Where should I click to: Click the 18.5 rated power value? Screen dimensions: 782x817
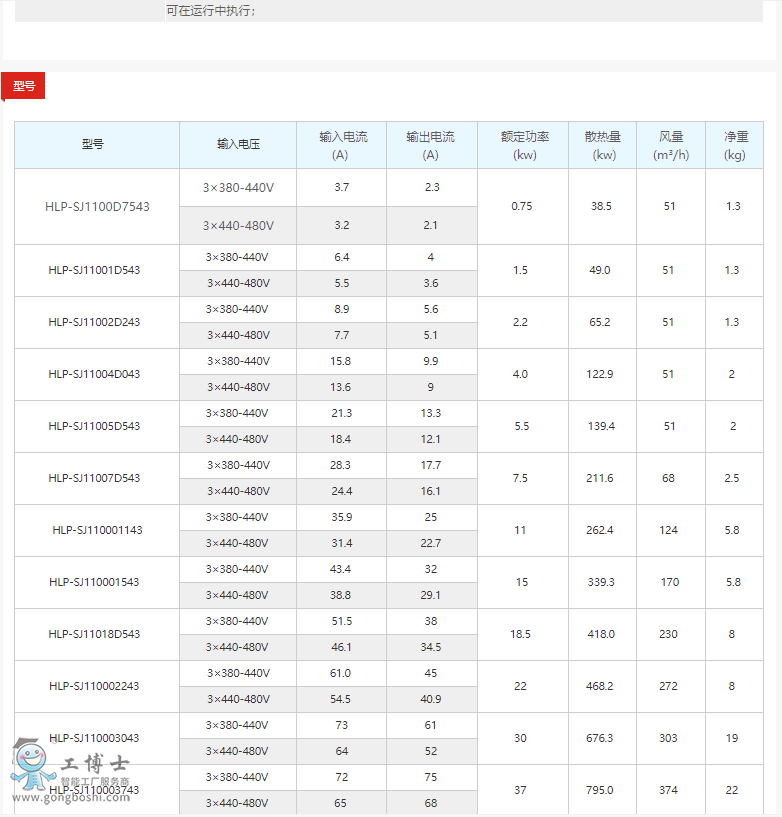pyautogui.click(x=520, y=634)
